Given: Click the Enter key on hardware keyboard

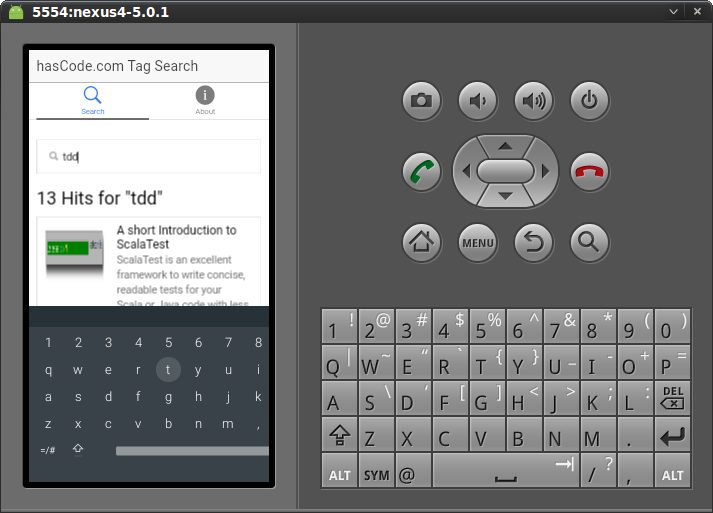Looking at the screenshot, I should tap(673, 434).
